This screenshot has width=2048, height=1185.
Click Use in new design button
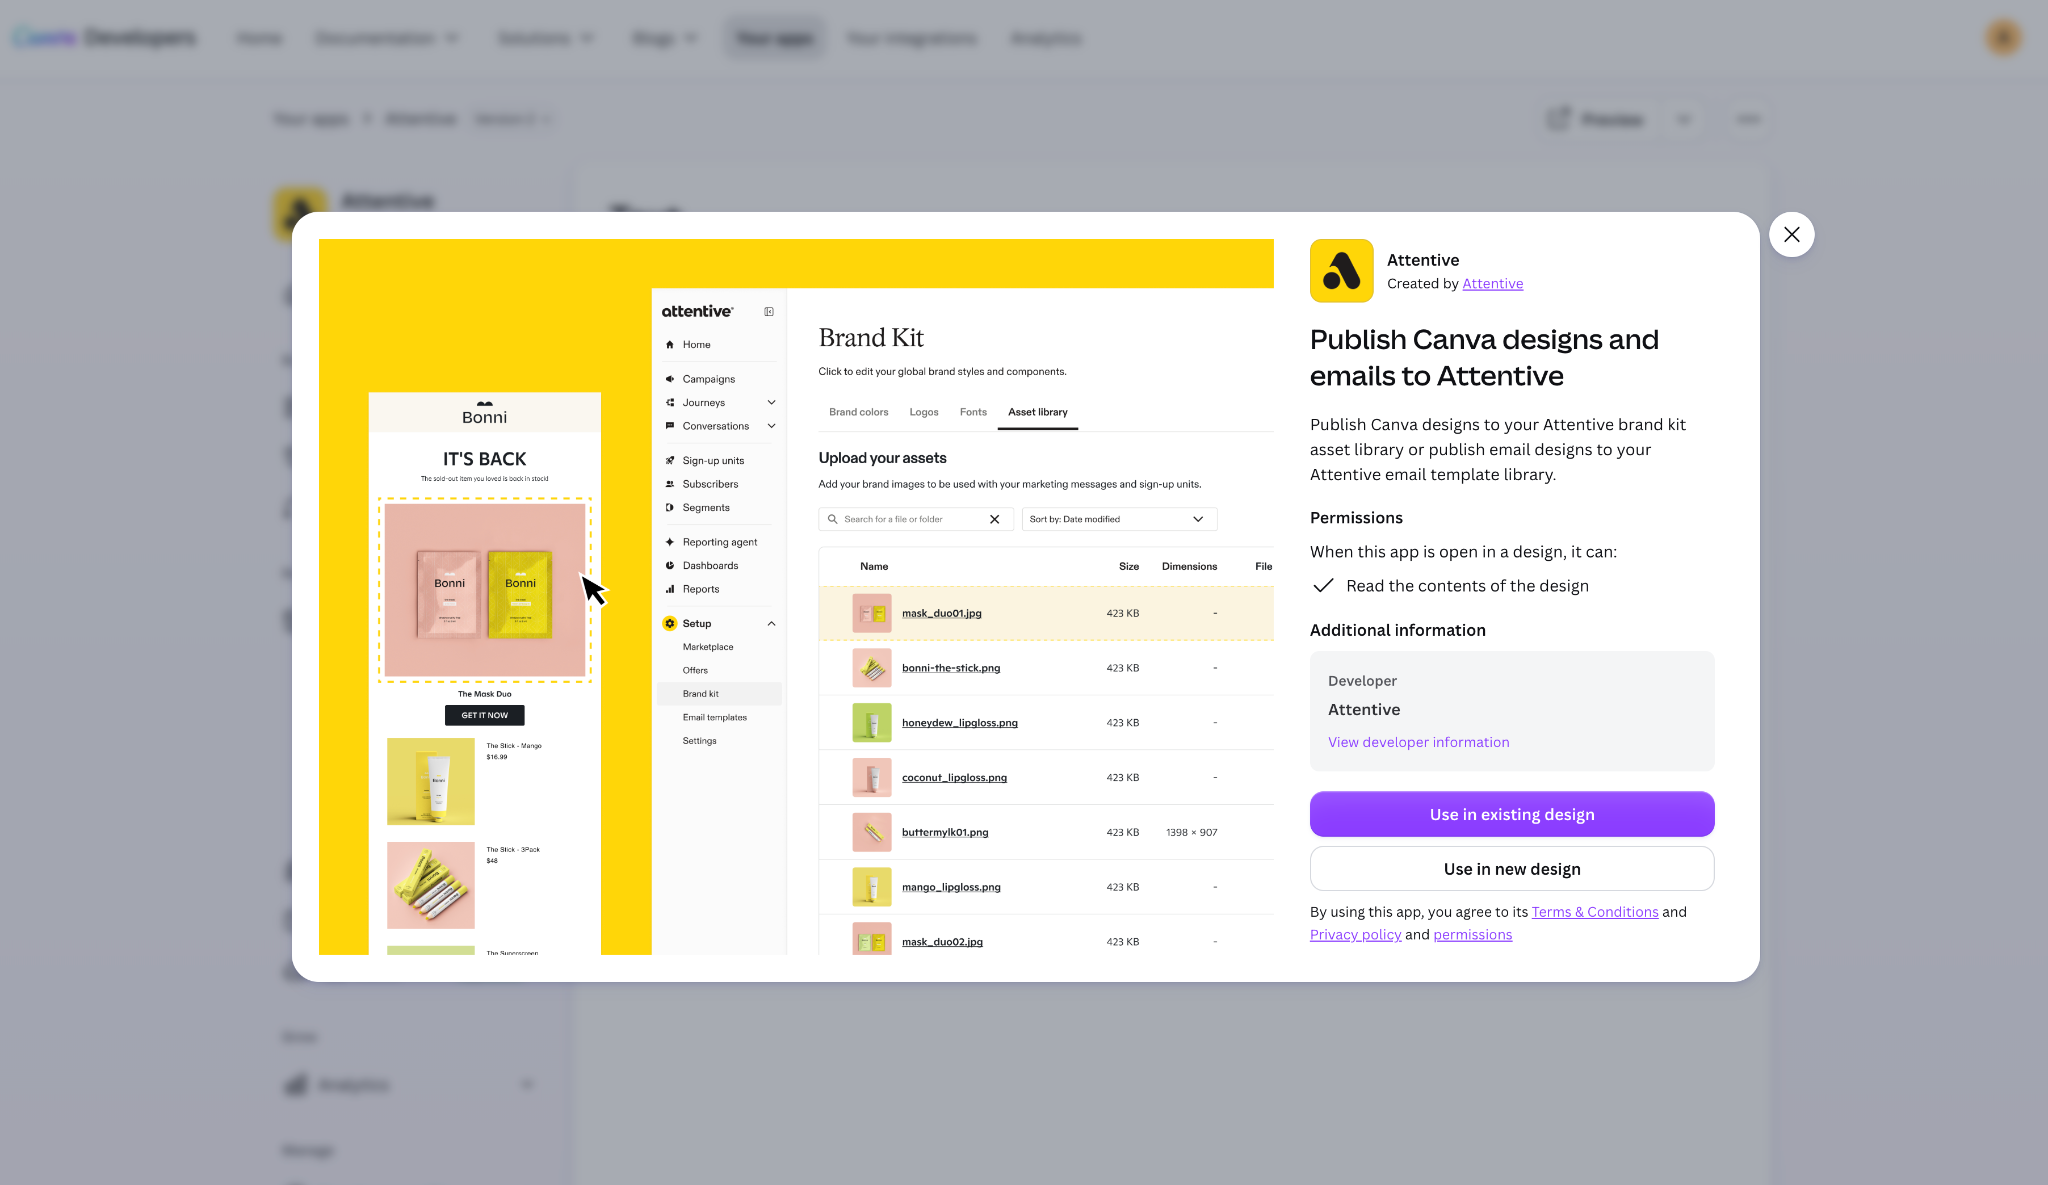coord(1512,869)
